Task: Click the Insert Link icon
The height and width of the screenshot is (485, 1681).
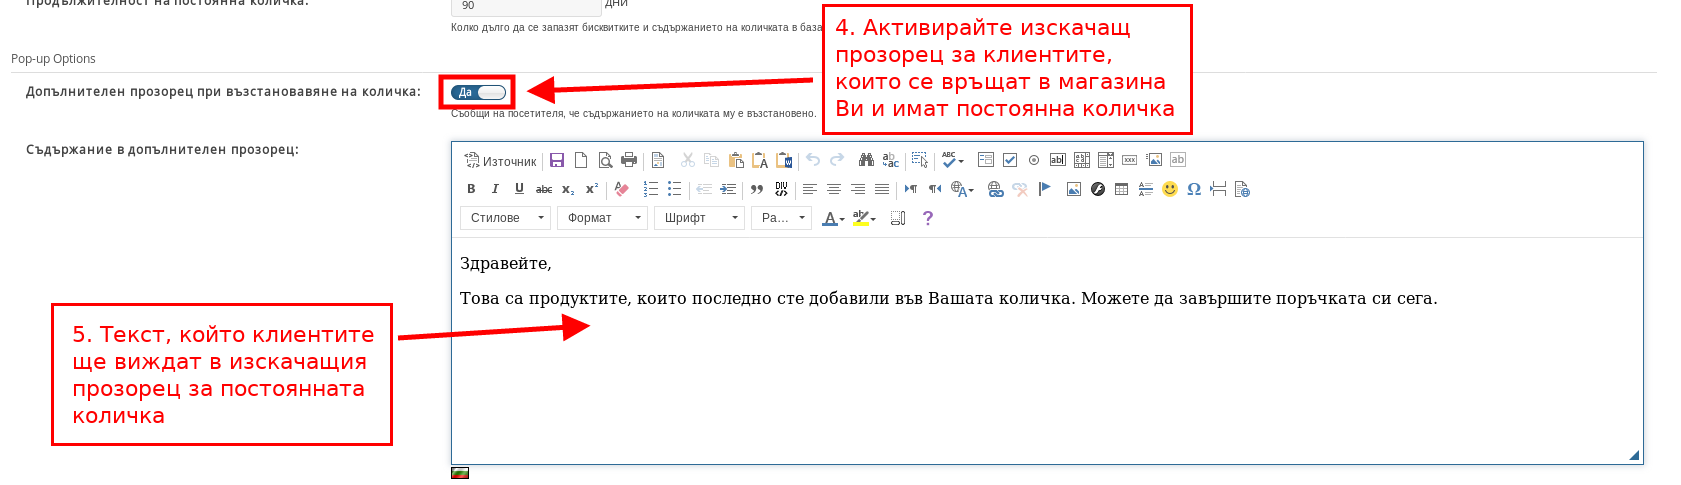Action: pos(995,189)
